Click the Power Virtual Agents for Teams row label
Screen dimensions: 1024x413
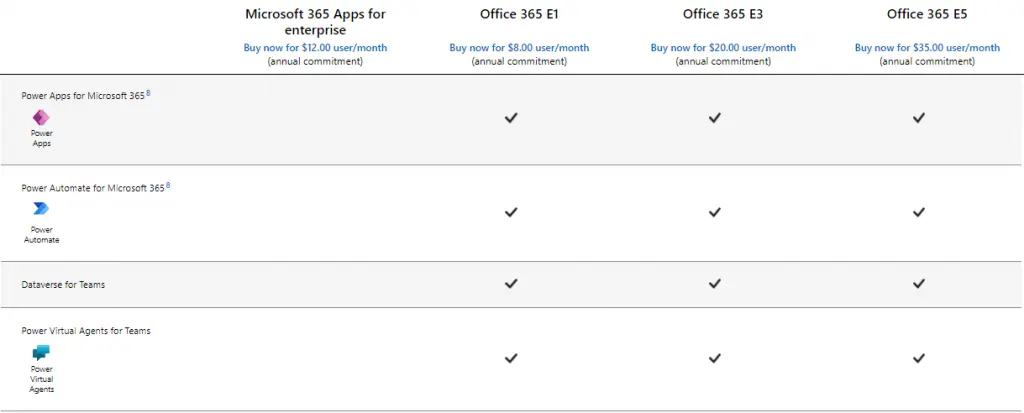(86, 331)
